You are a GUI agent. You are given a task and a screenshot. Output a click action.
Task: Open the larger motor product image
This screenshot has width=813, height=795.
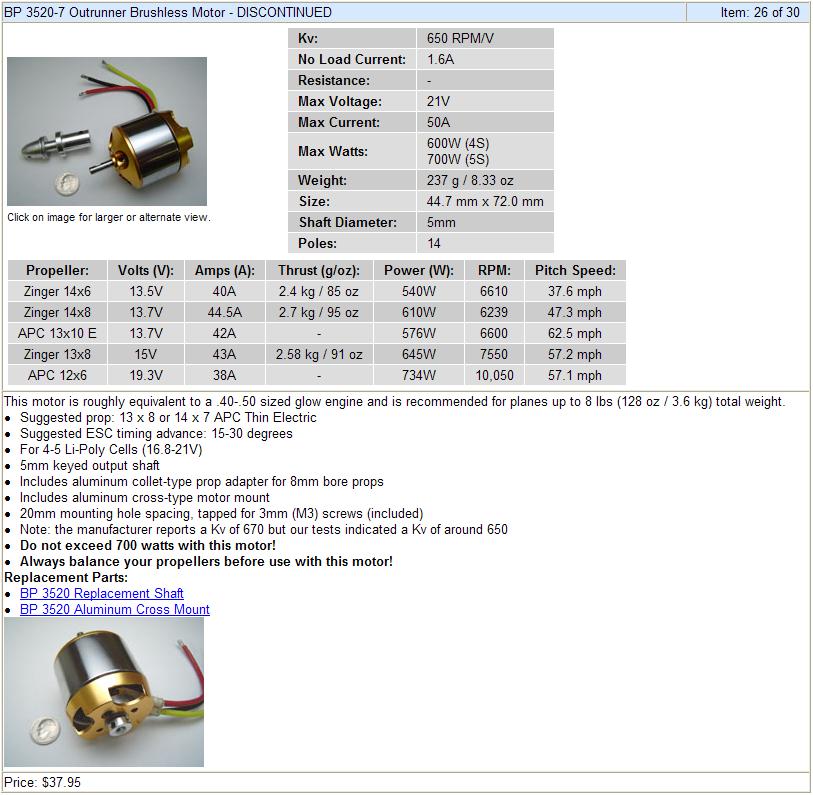(107, 131)
